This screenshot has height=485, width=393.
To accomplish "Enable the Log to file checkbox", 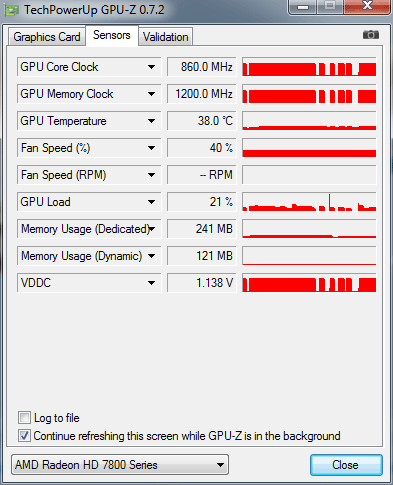I will click(24, 417).
